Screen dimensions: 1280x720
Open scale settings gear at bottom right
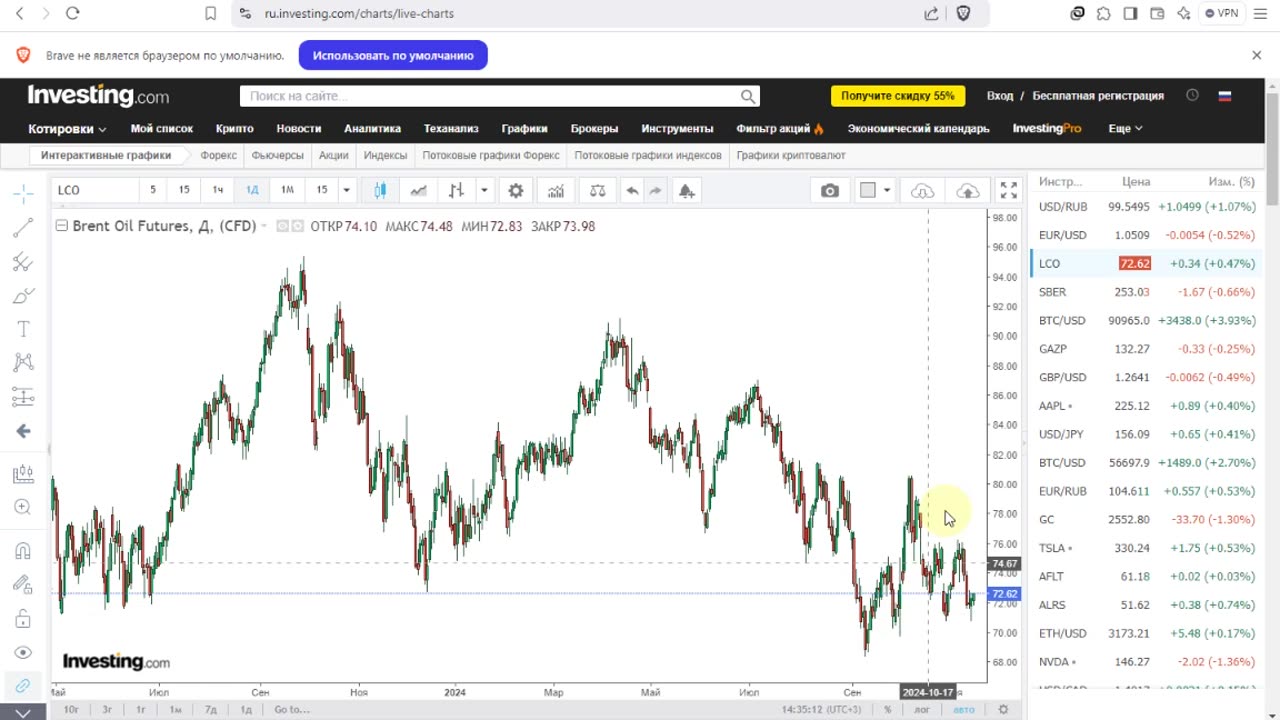pos(1003,709)
